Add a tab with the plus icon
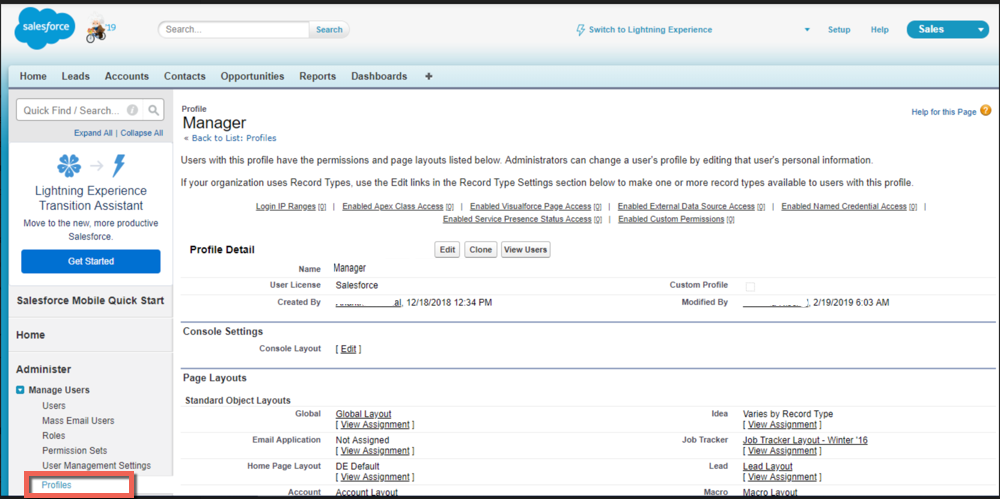The height and width of the screenshot is (499, 1000). (429, 76)
